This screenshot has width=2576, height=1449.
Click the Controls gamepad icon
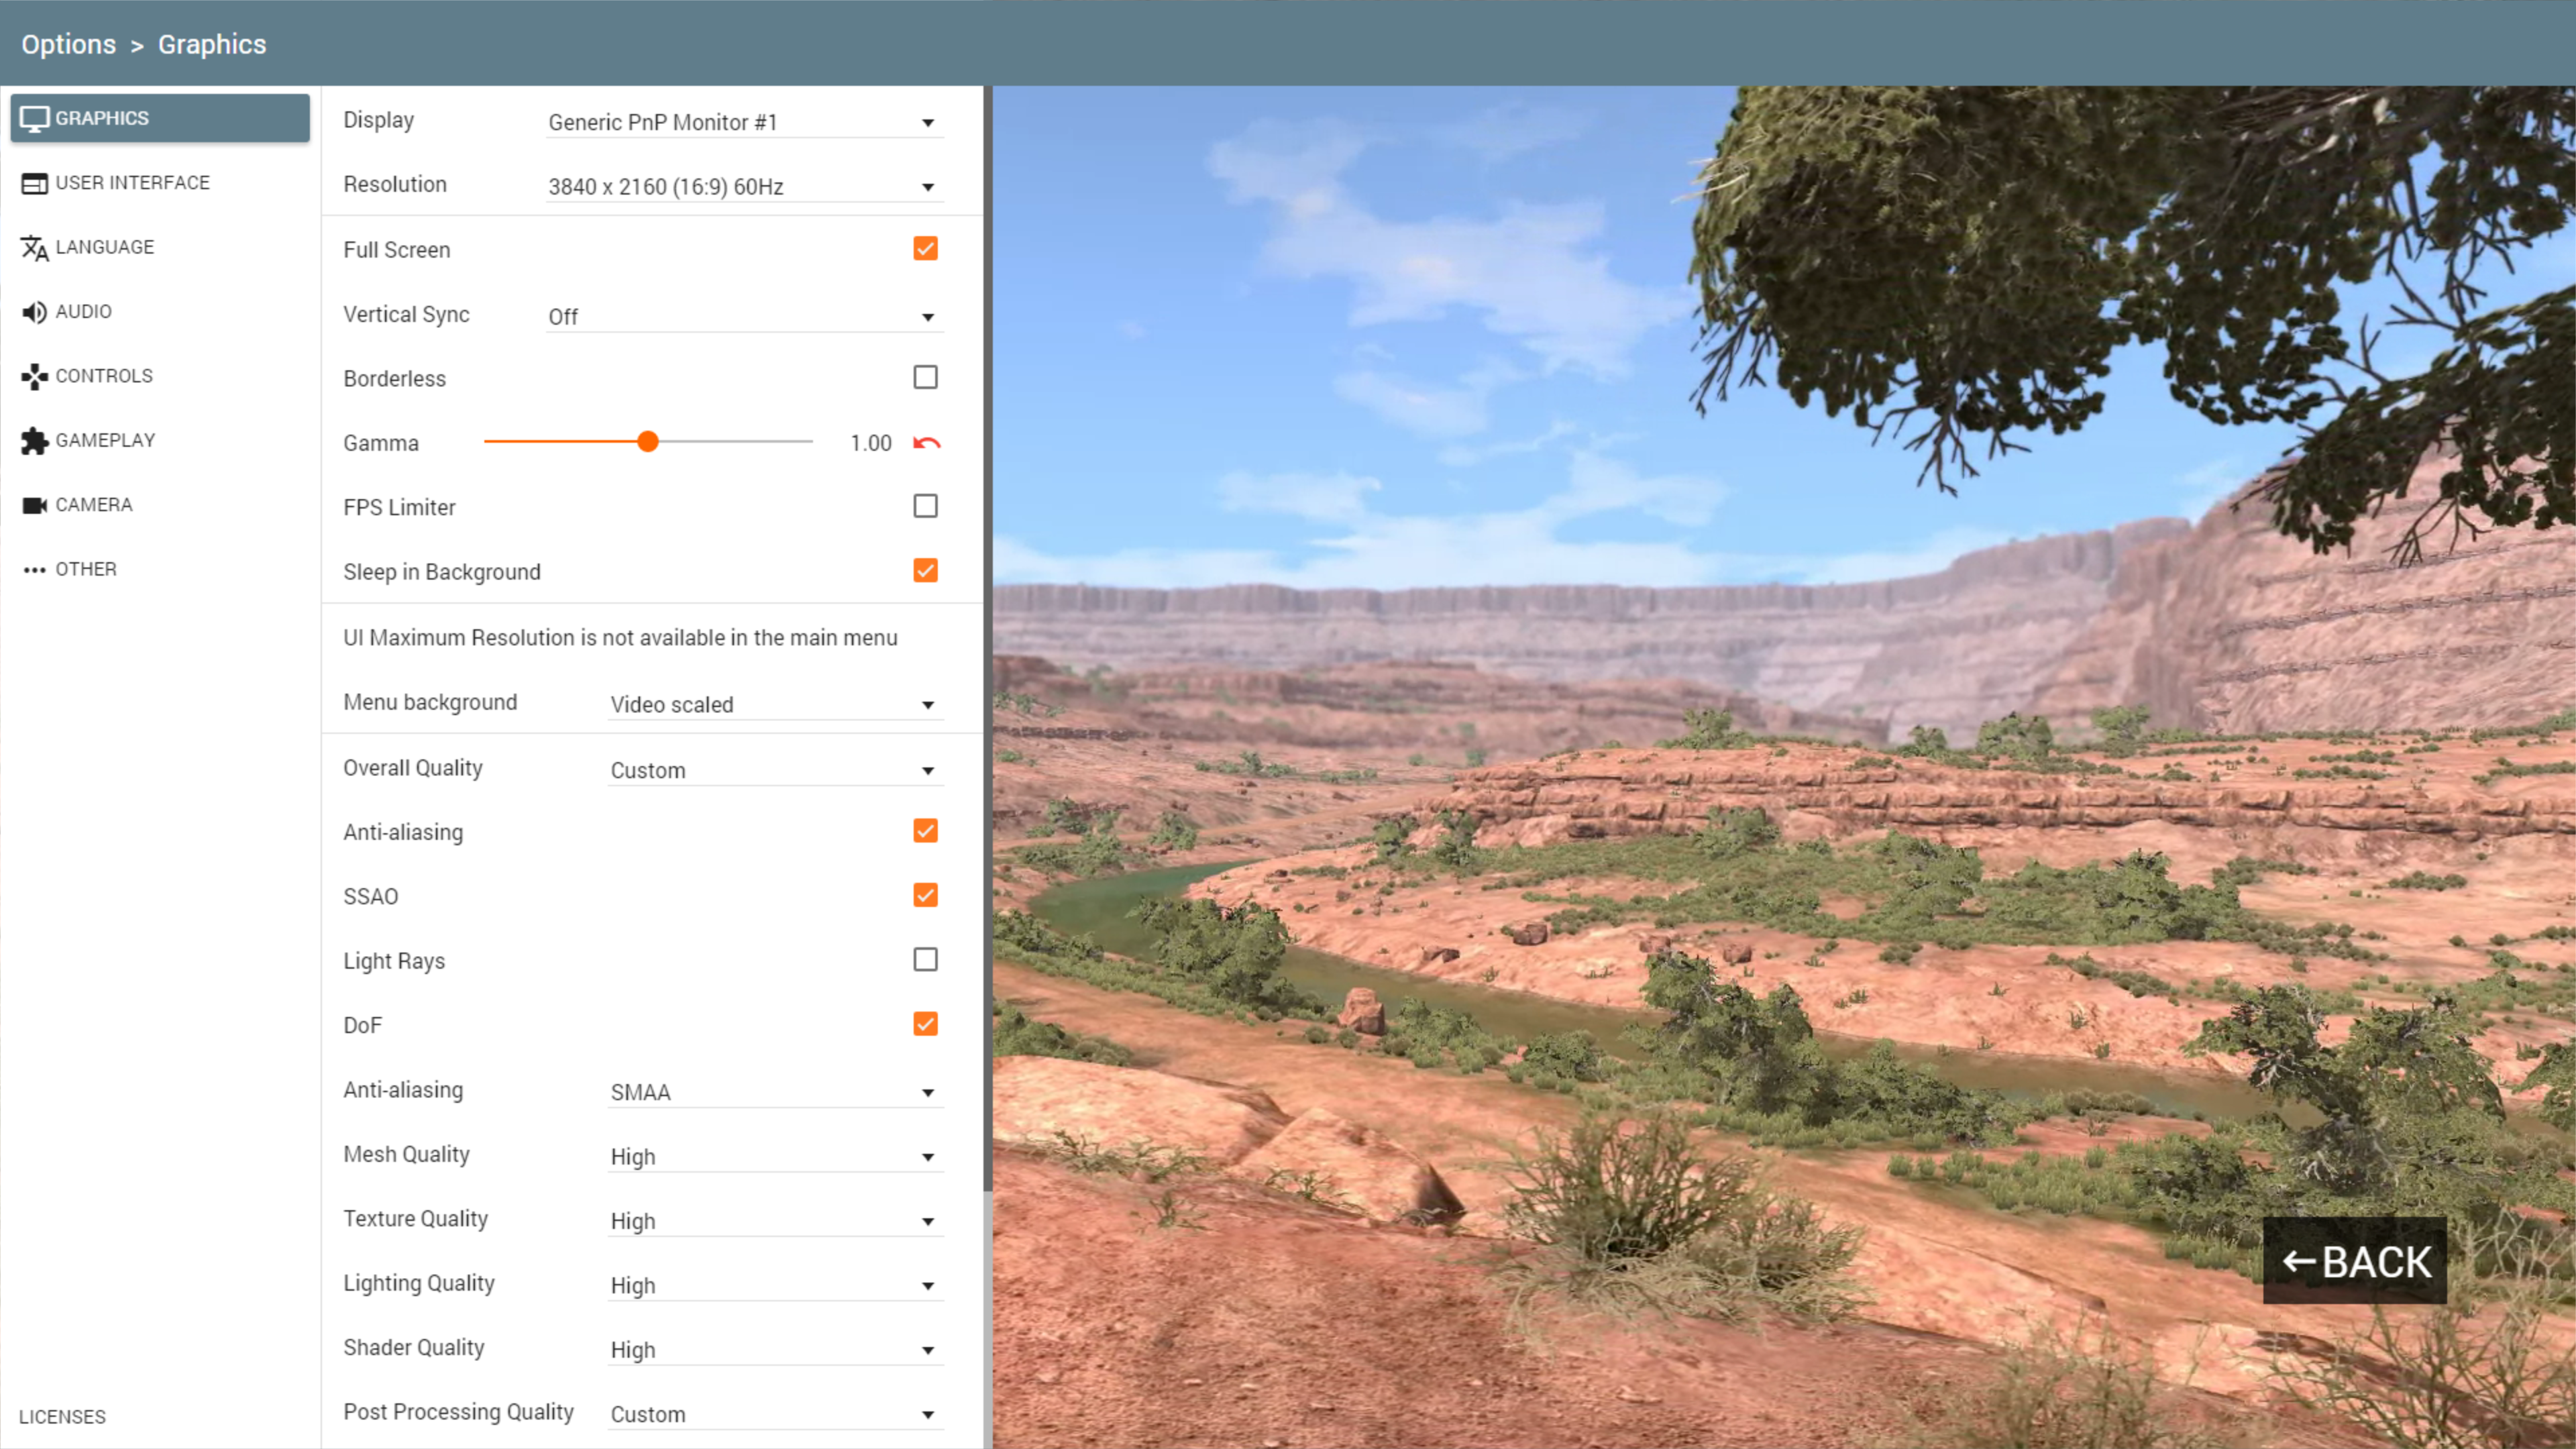coord(34,377)
